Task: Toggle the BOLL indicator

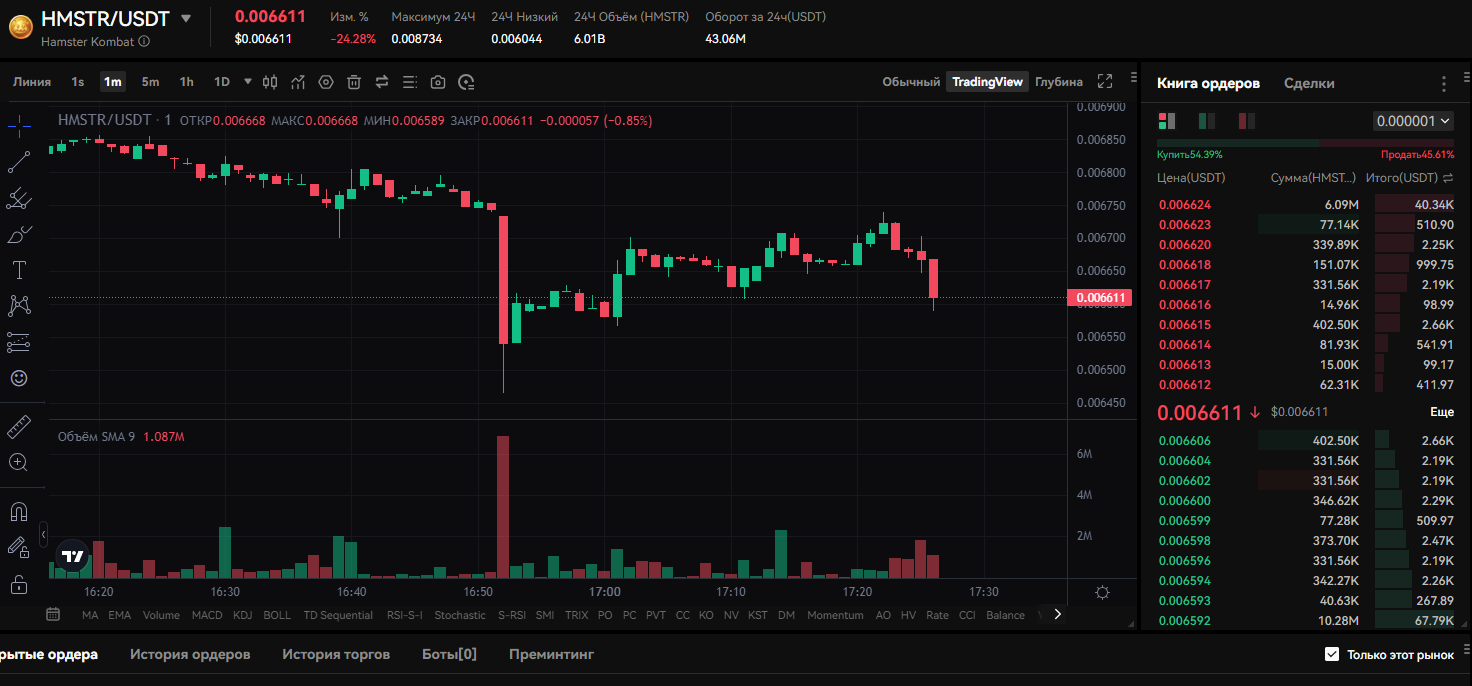Action: (x=277, y=615)
